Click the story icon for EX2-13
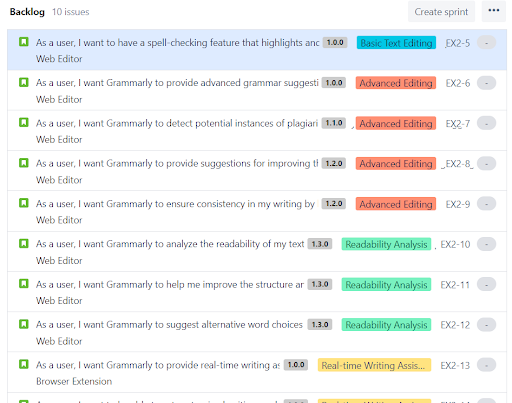The width and height of the screenshot is (512, 403). pyautogui.click(x=24, y=364)
